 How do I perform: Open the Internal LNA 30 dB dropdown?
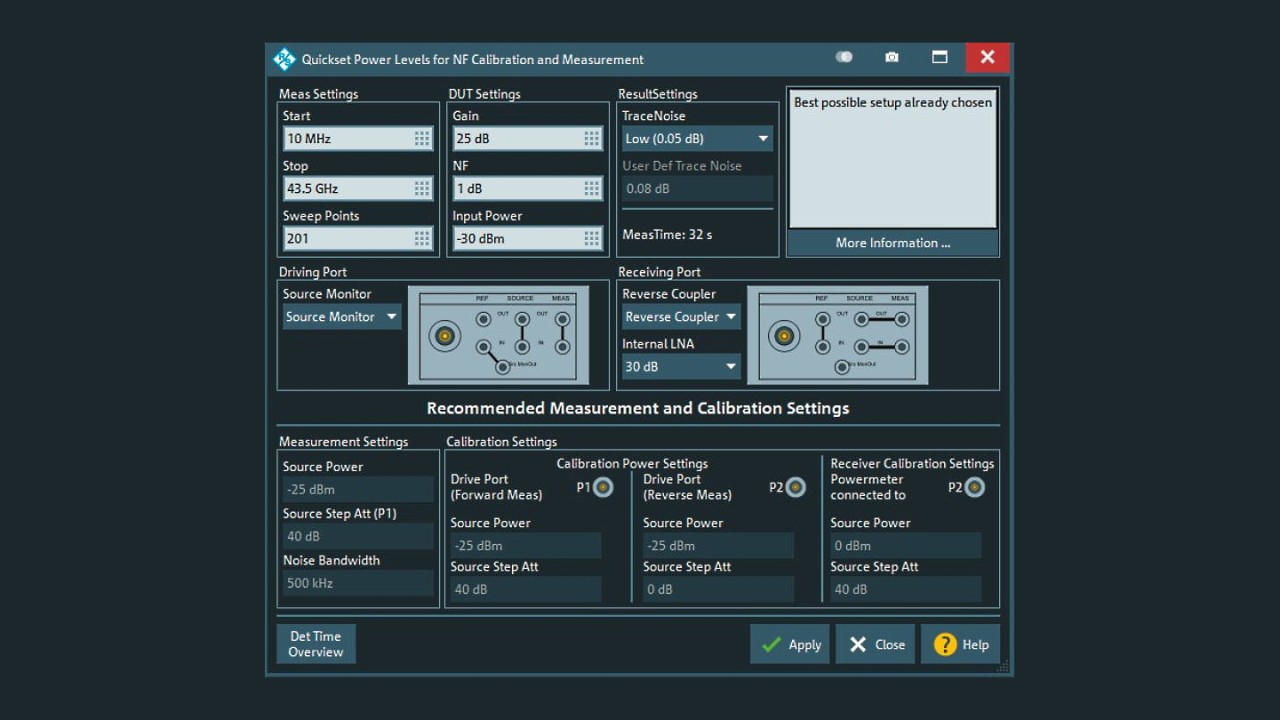[681, 367]
